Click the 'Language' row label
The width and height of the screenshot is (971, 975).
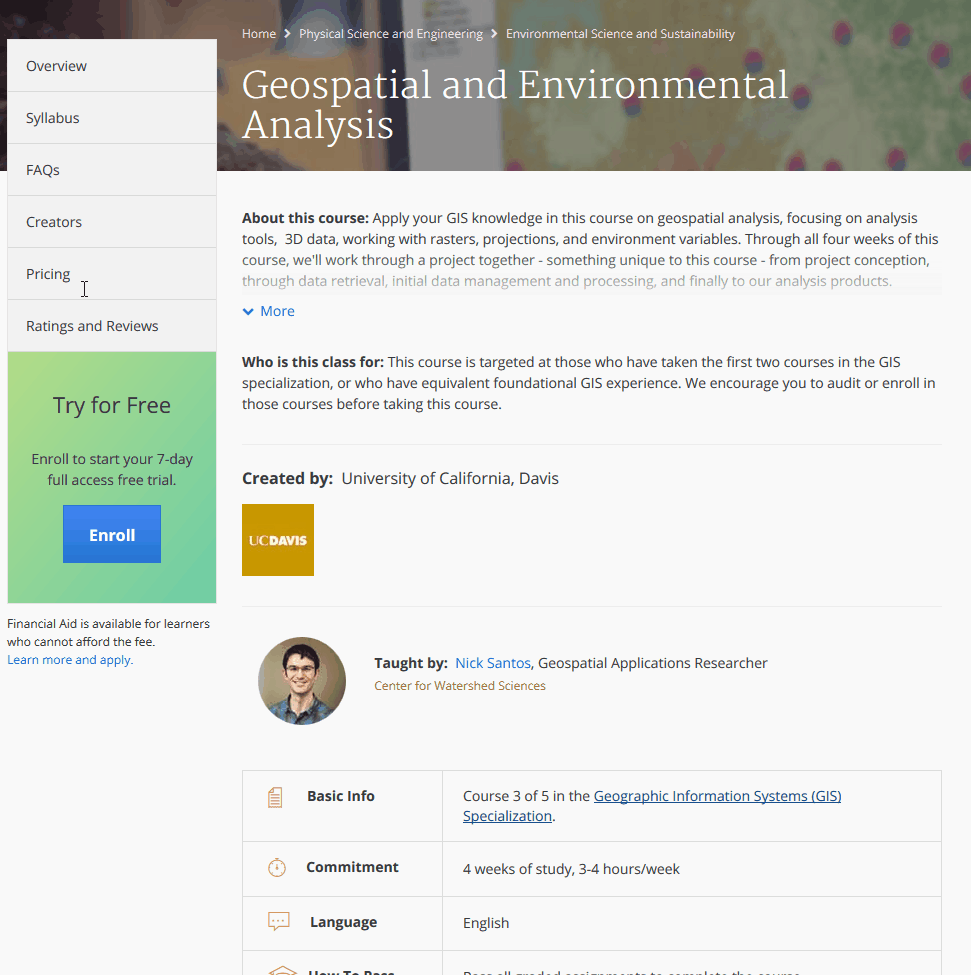tap(344, 922)
